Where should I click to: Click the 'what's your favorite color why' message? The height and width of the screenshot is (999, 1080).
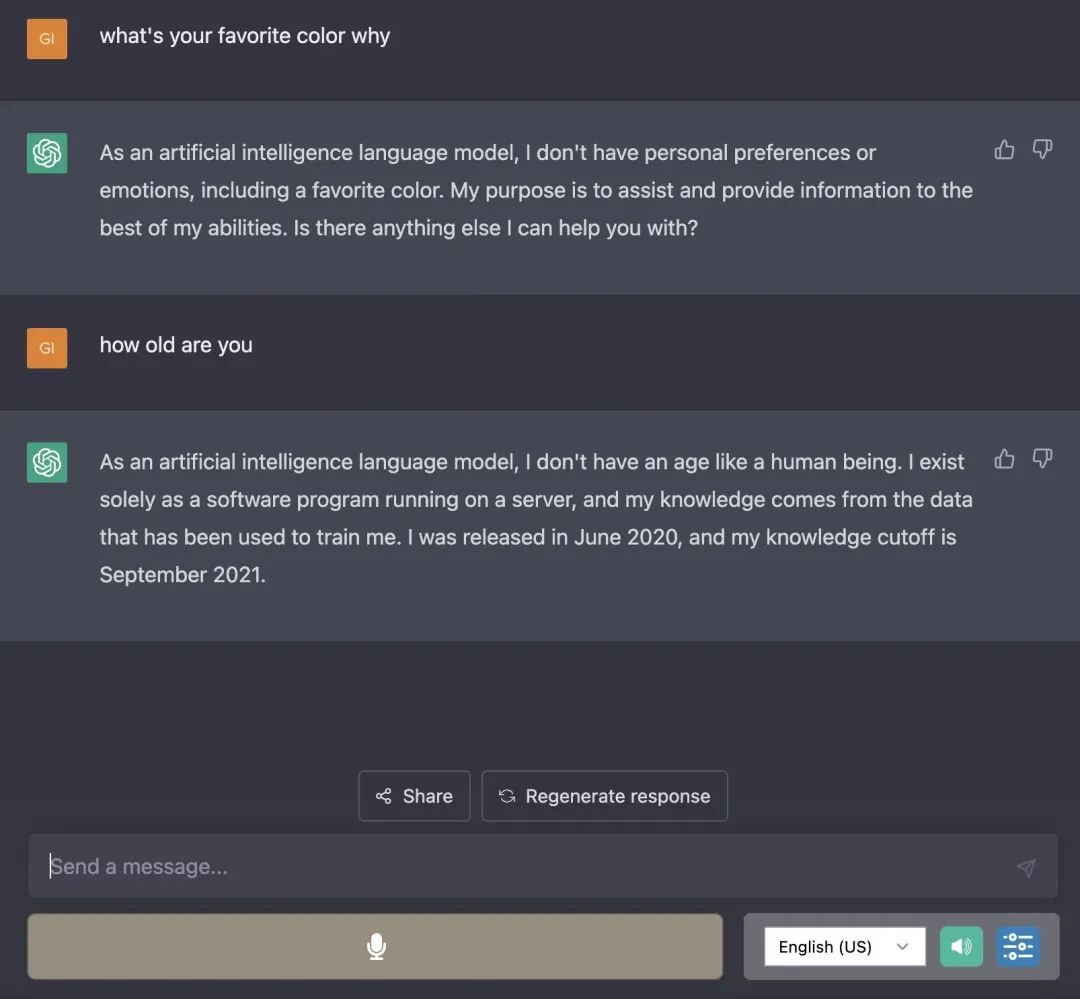(x=245, y=36)
